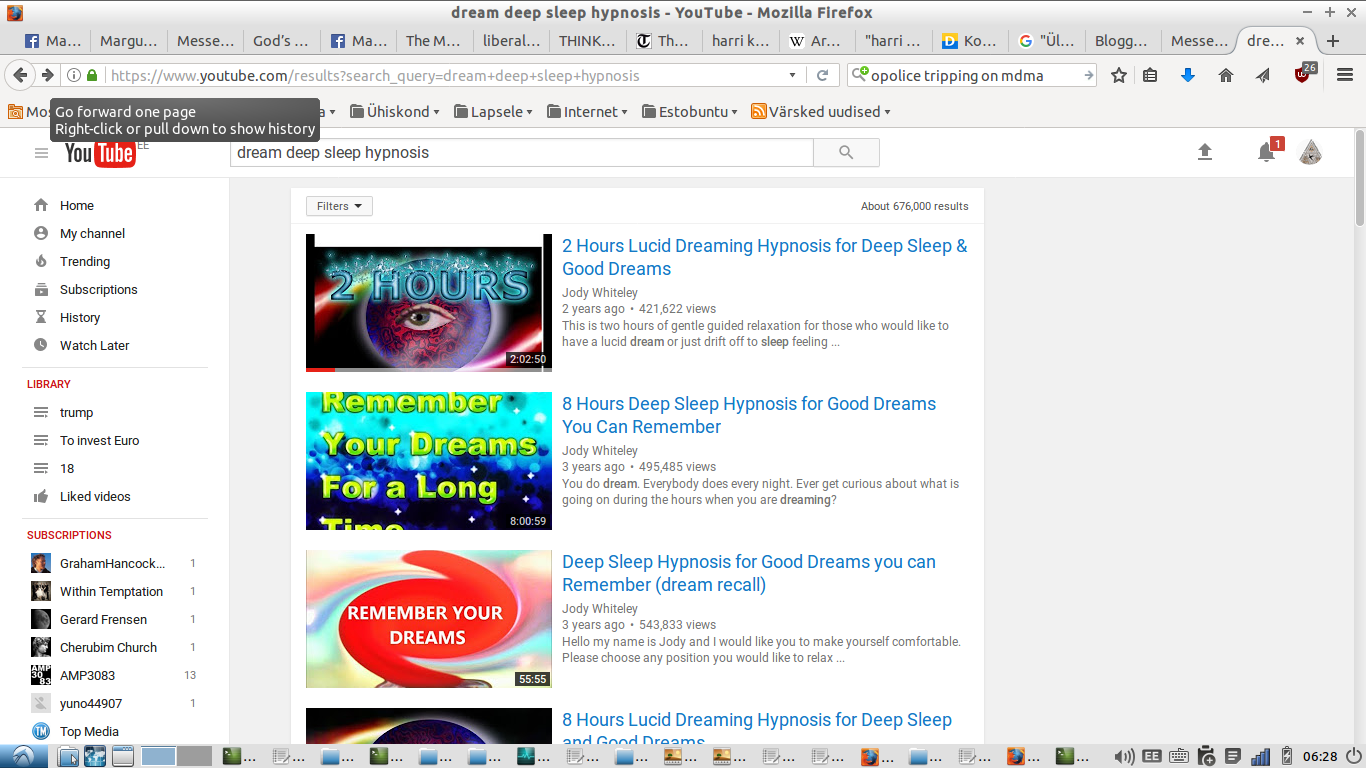Click the Remember Your Dreams red thumbnail
1366x768 pixels.
428,619
